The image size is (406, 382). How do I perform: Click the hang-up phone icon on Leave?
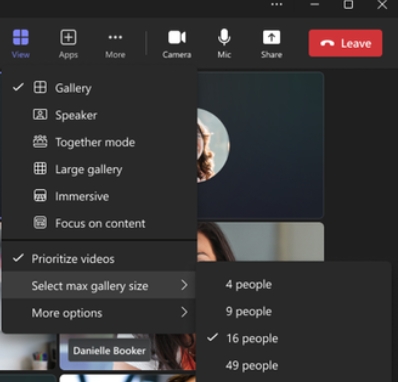[x=327, y=43]
